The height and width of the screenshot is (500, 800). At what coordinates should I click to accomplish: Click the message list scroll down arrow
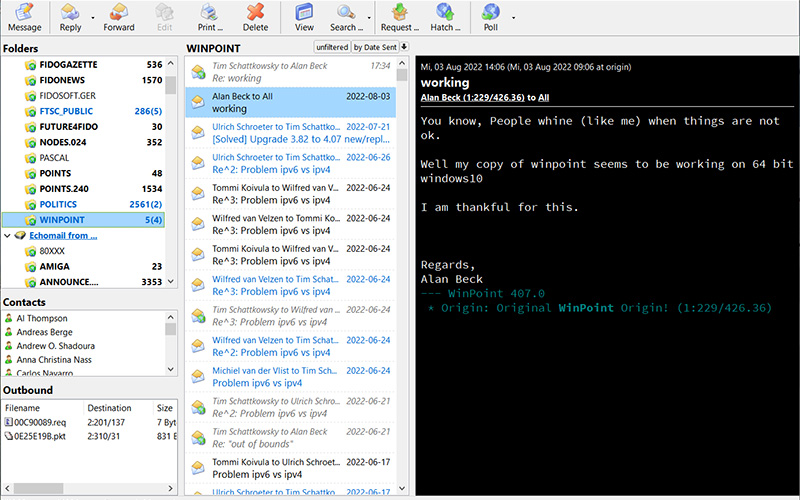(x=402, y=488)
